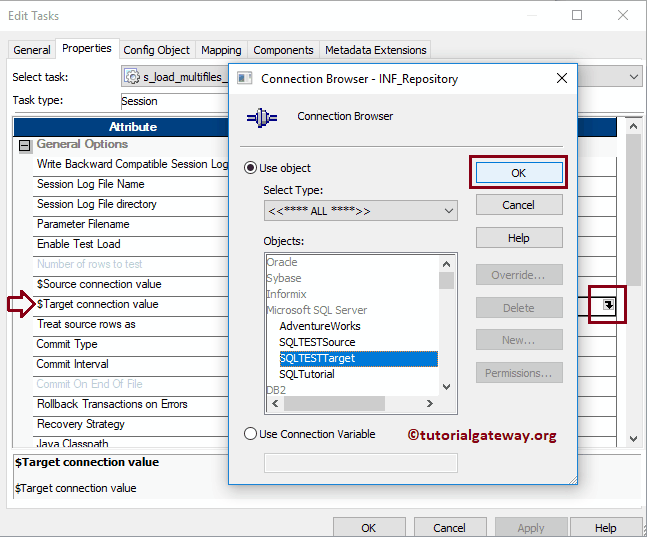This screenshot has width=647, height=537.
Task: Select the Use object radio button
Action: (x=250, y=168)
